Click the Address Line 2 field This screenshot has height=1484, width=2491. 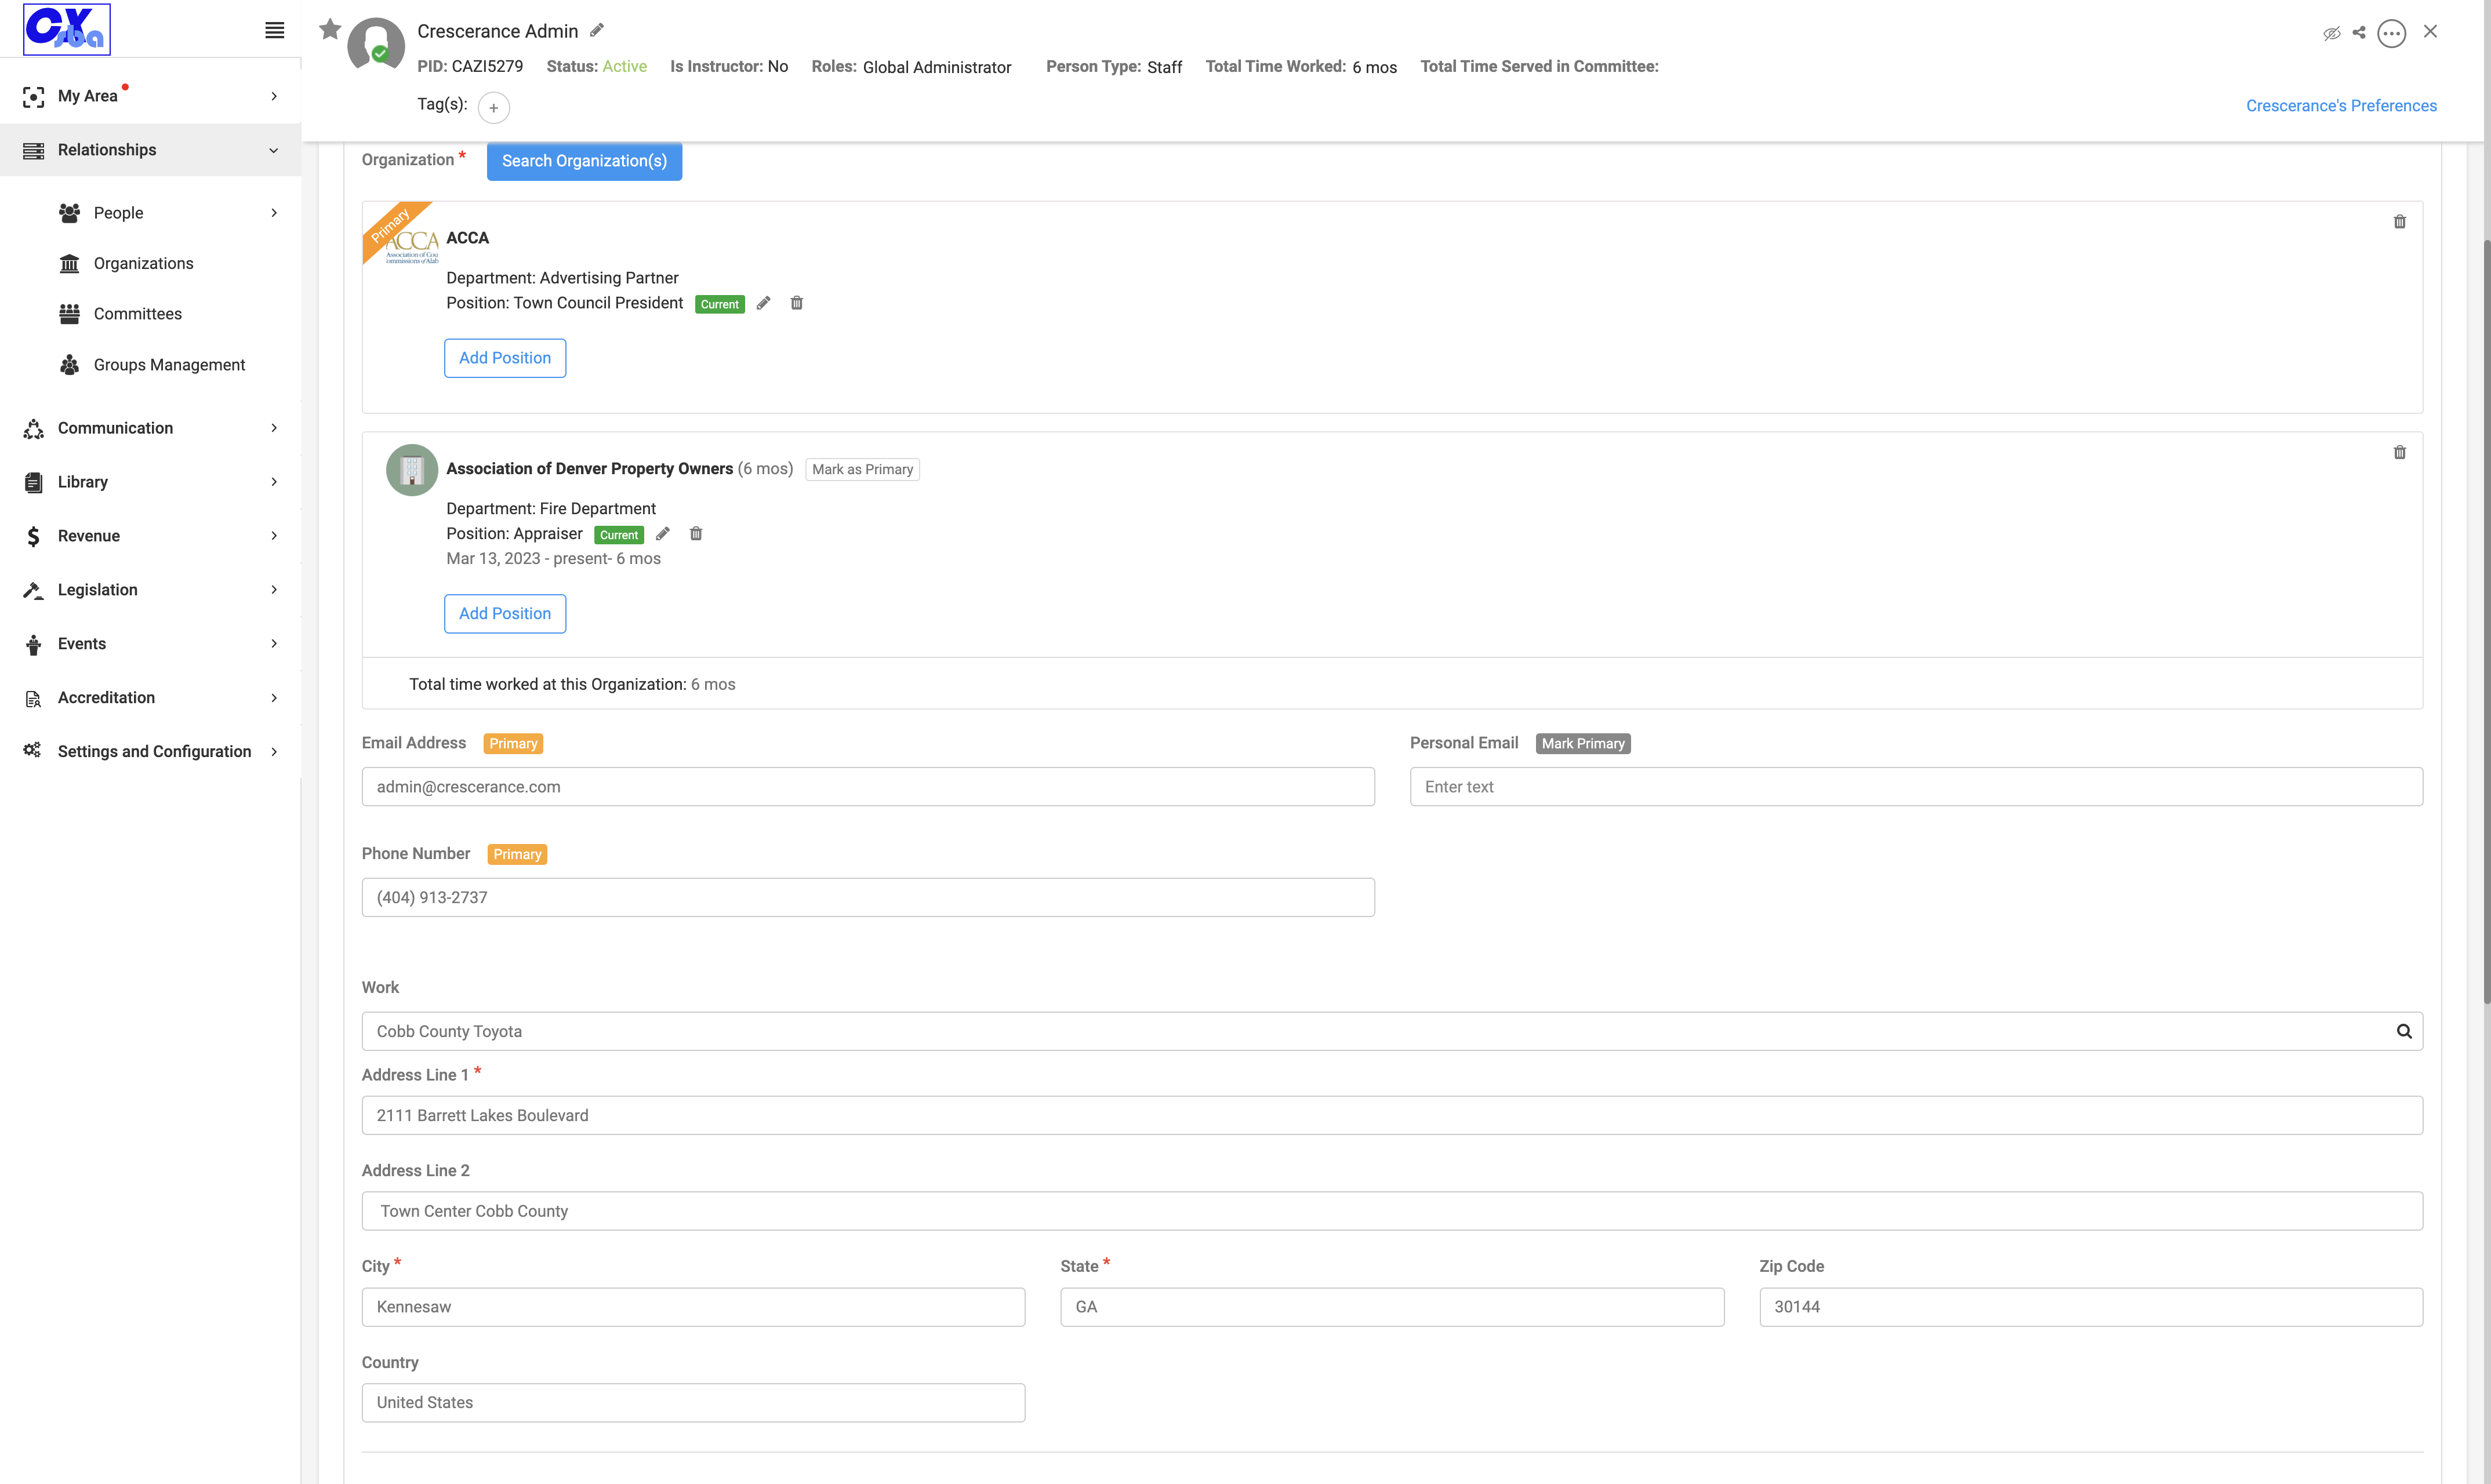tap(1392, 1211)
